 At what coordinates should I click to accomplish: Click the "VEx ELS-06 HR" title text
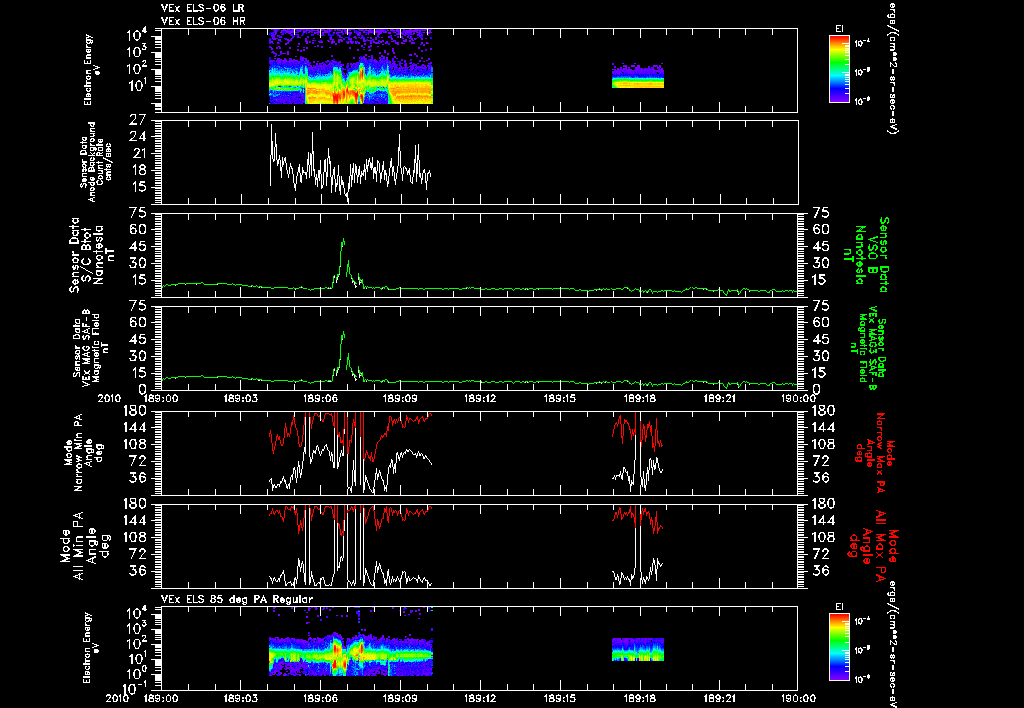click(203, 21)
